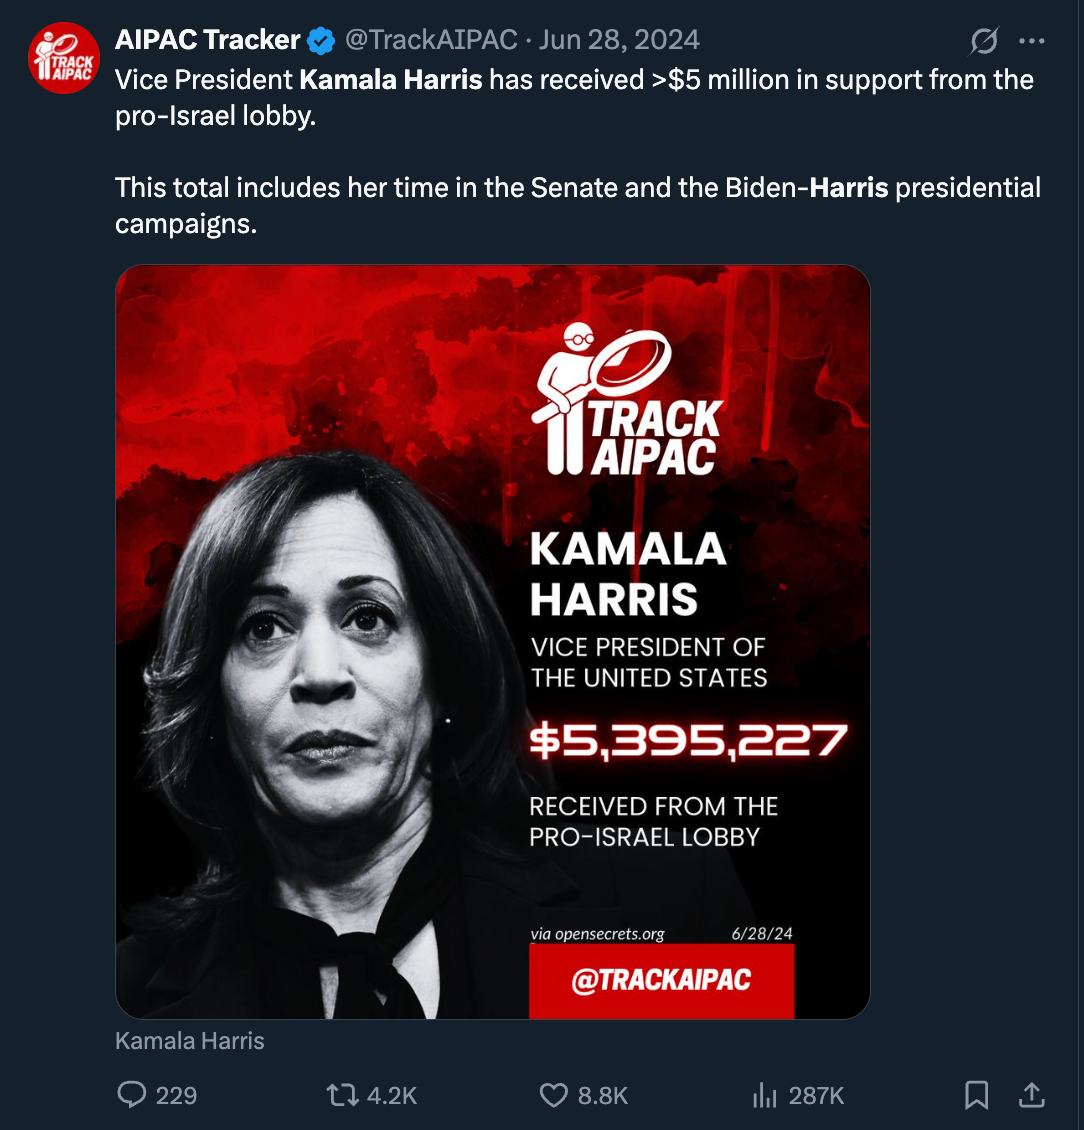This screenshot has width=1084, height=1130.
Task: Open the three-dot More options menu
Action: [1031, 41]
